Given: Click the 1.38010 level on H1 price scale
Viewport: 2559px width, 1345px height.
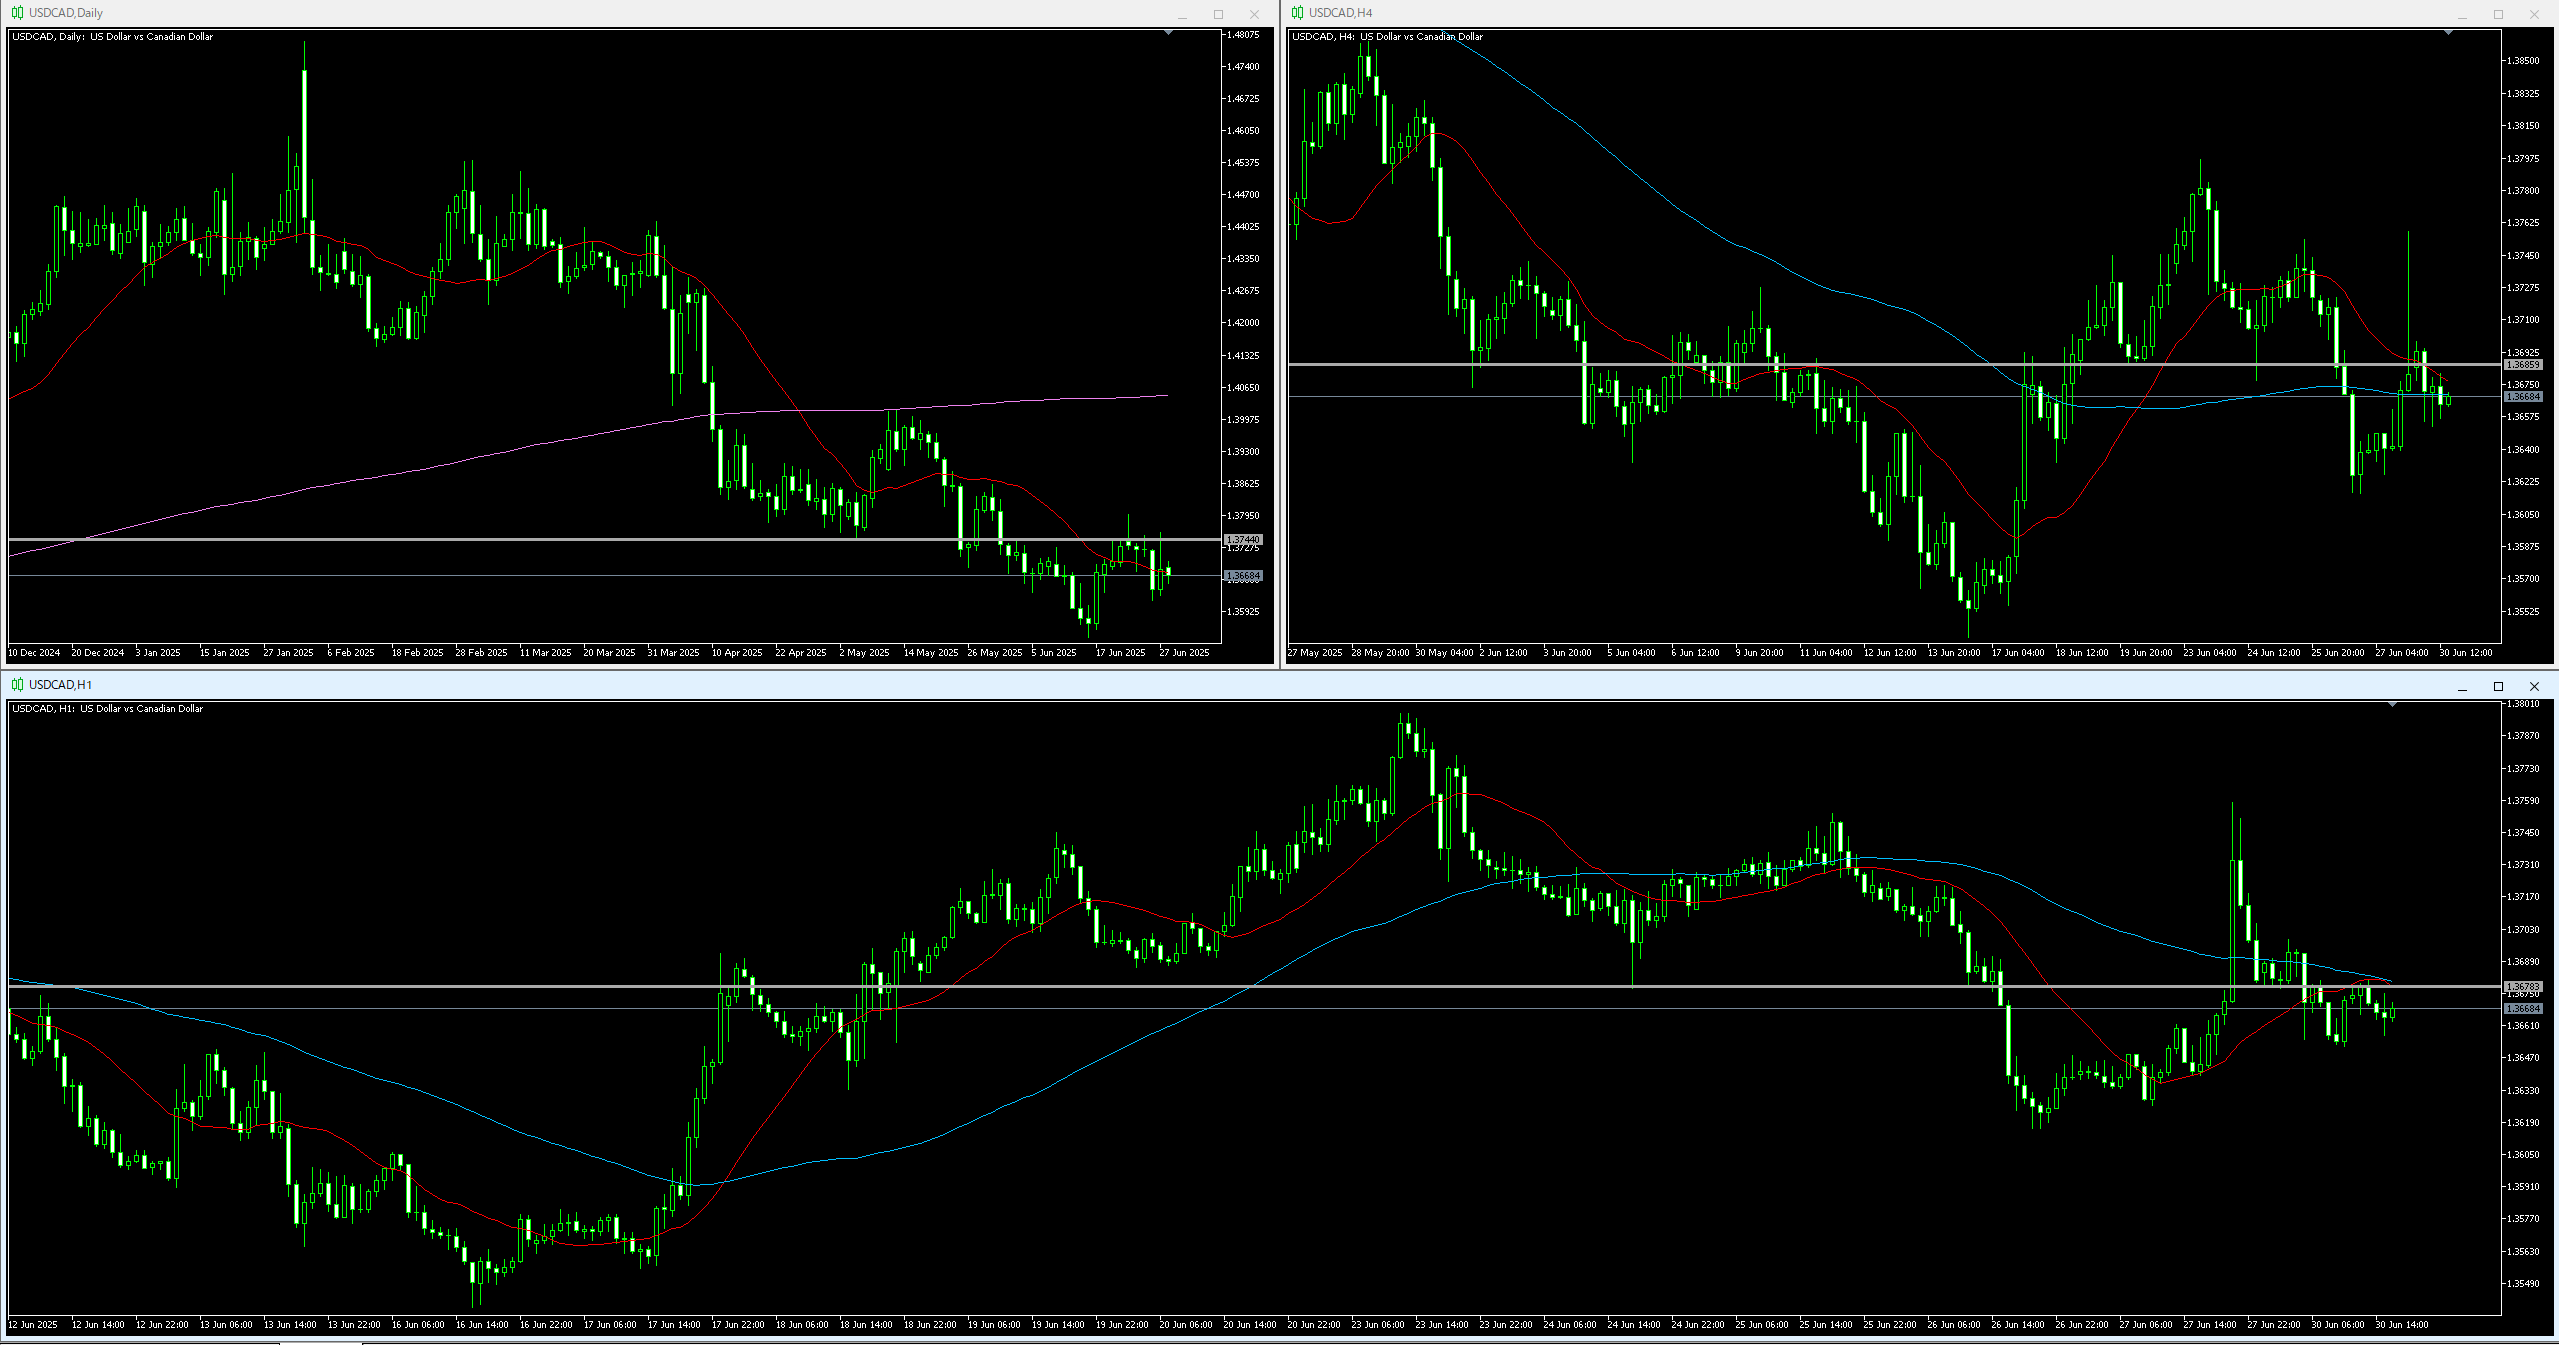Looking at the screenshot, I should [x=2522, y=704].
